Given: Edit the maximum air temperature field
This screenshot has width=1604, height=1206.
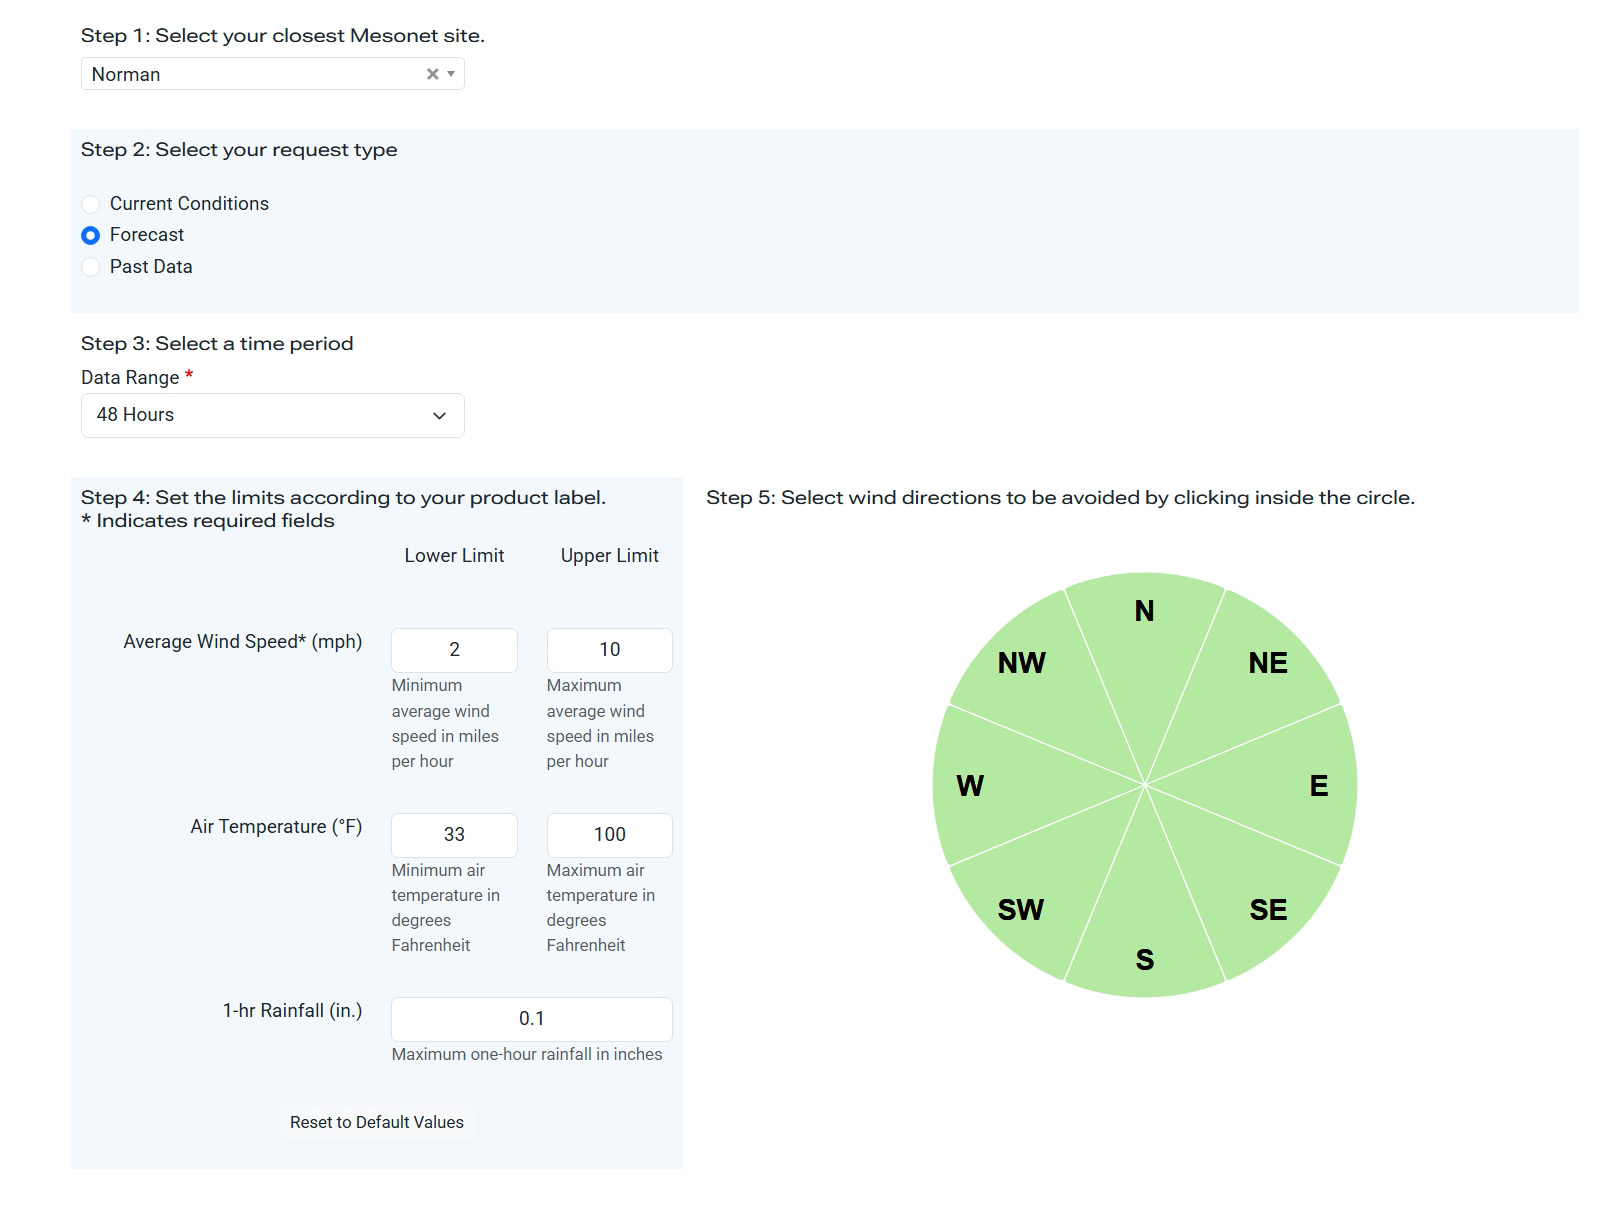Looking at the screenshot, I should 609,835.
